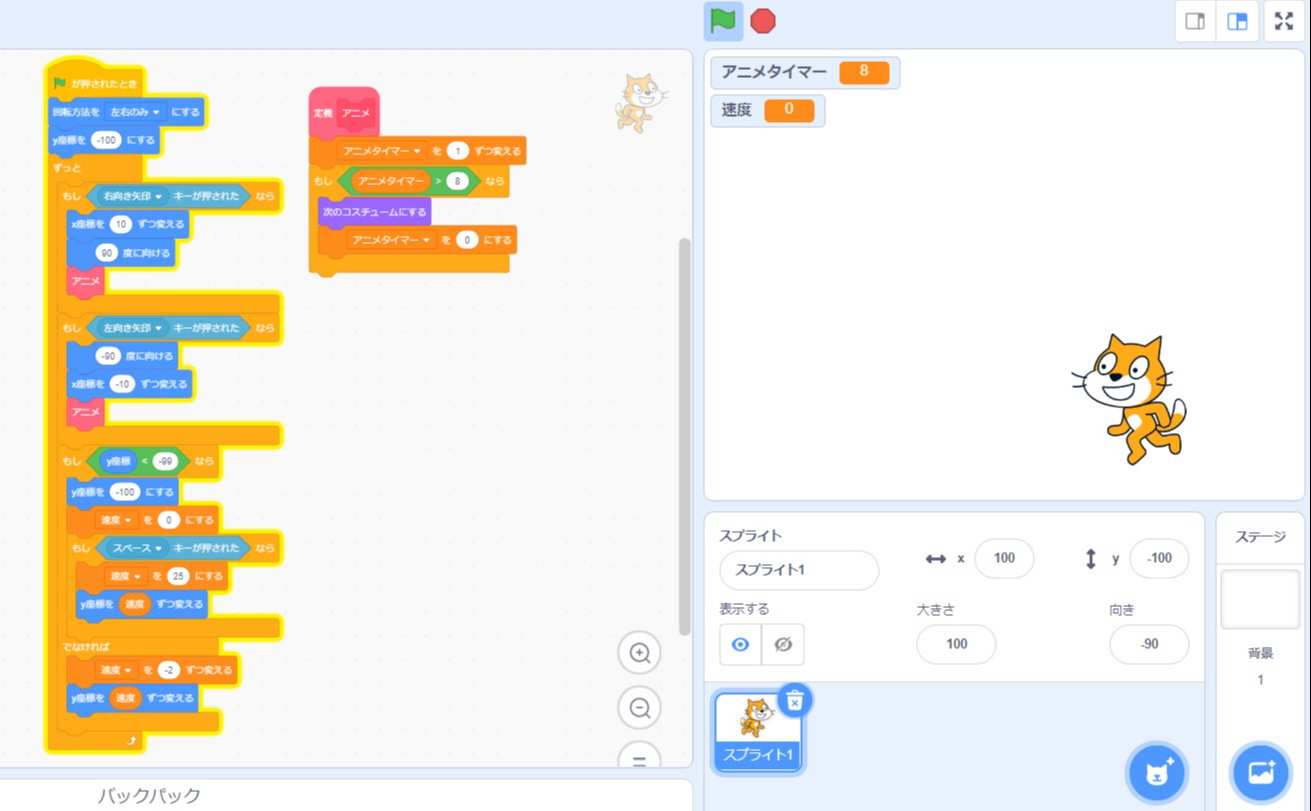This screenshot has height=811, width=1311.
Task: Click the アニメ call block under 左向き矢印
Action: [86, 412]
